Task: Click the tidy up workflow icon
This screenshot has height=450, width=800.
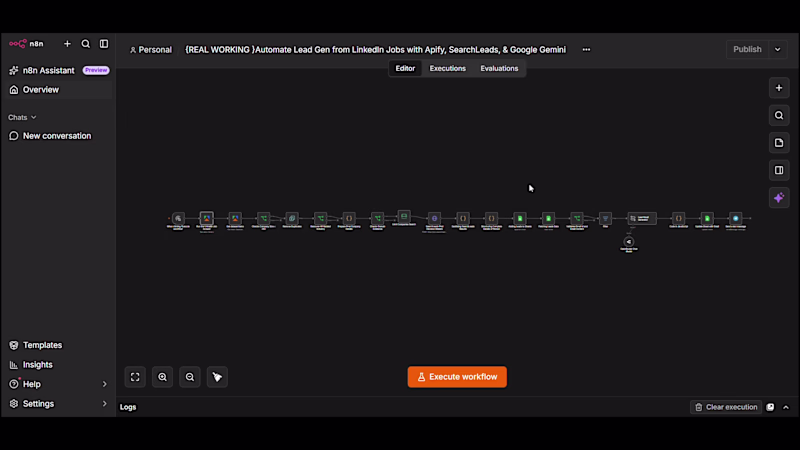Action: click(217, 377)
